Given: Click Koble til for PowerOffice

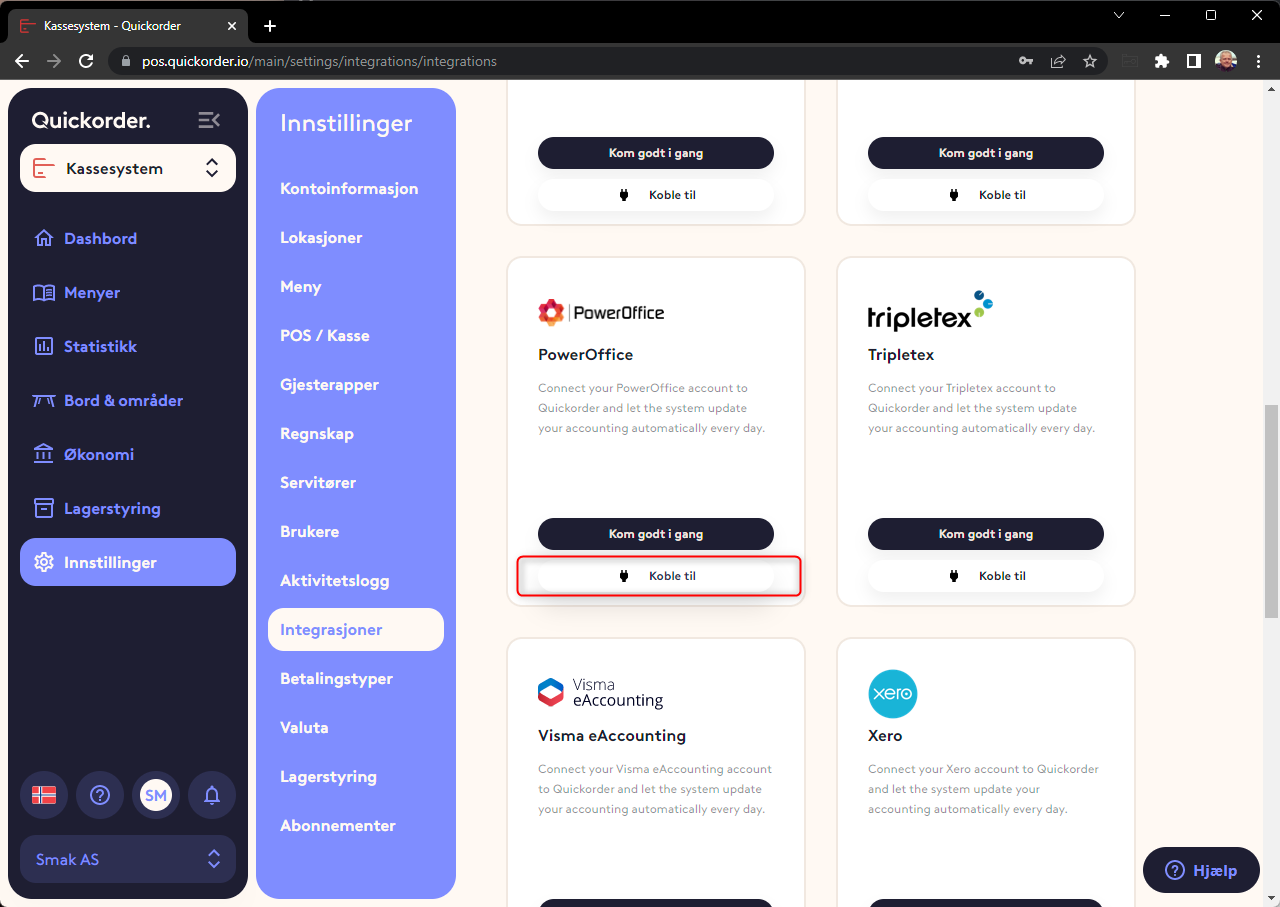Looking at the screenshot, I should 656,576.
